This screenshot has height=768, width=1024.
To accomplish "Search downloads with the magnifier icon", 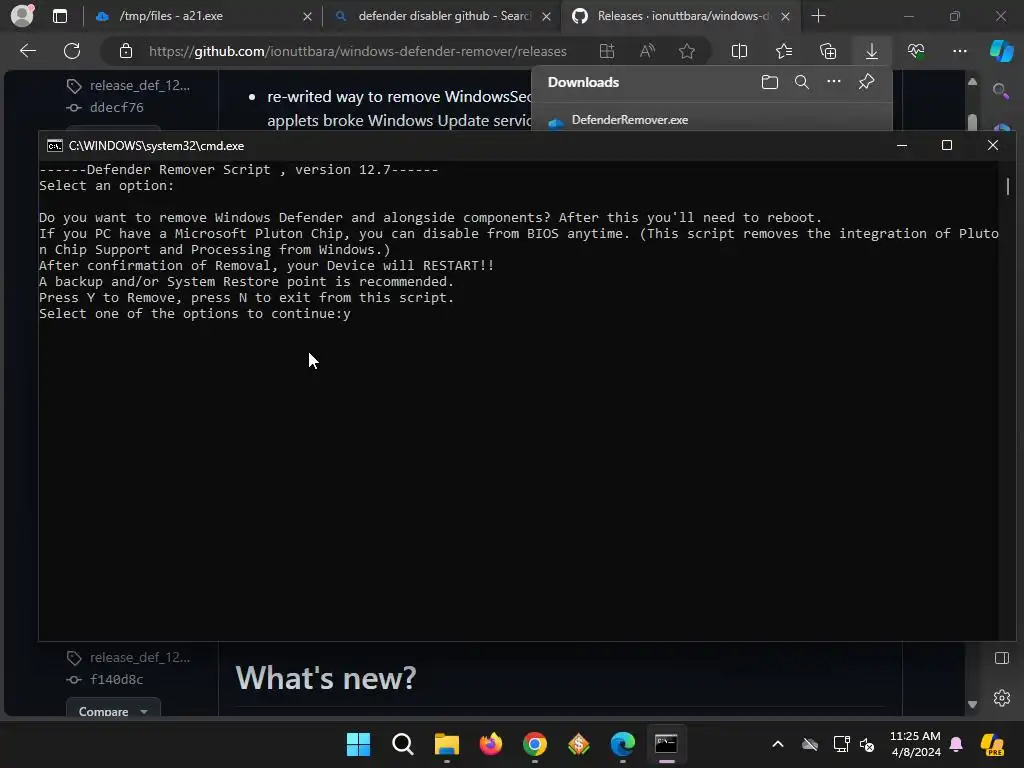I will pos(802,82).
